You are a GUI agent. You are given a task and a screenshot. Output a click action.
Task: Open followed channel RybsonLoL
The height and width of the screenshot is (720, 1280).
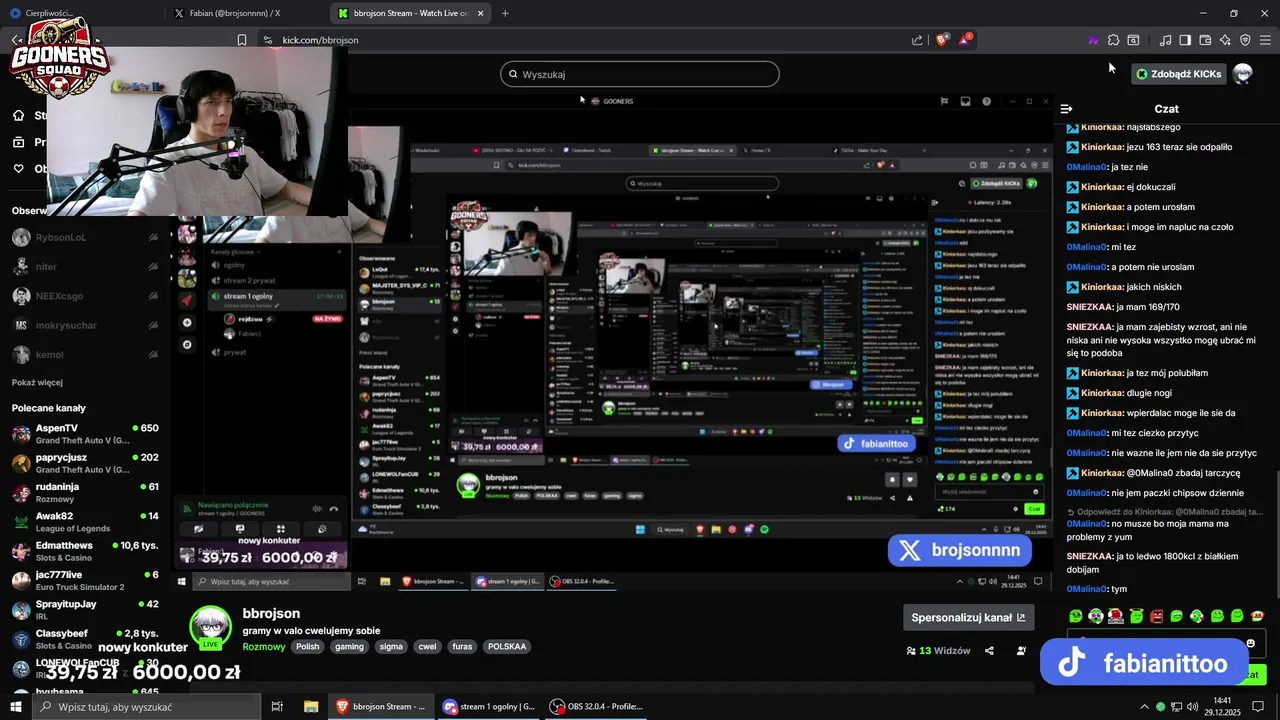coord(85,237)
